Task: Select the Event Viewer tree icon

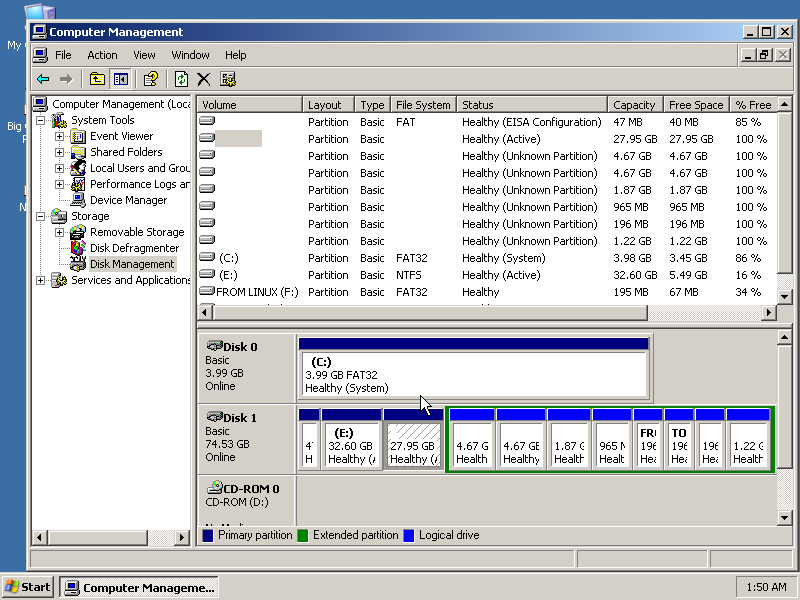Action: click(78, 136)
